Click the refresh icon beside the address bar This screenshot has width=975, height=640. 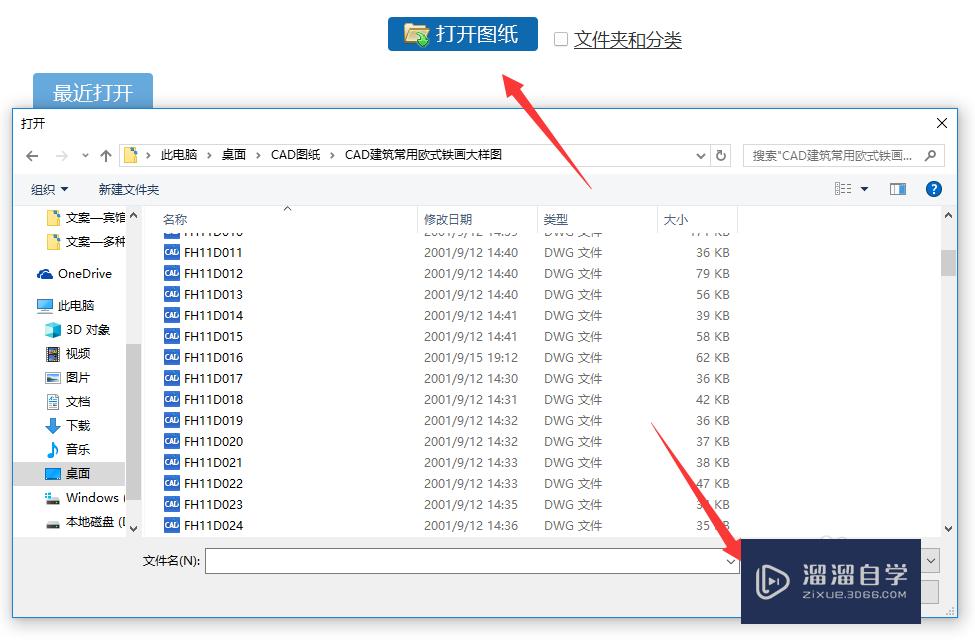coord(722,155)
